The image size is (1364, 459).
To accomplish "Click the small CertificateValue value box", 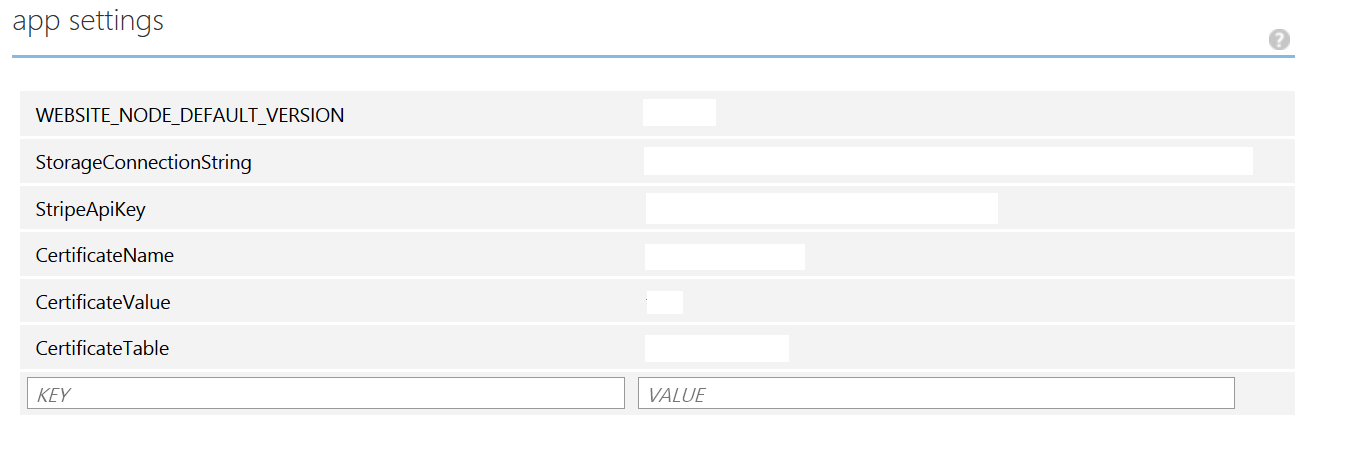I will pos(665,302).
